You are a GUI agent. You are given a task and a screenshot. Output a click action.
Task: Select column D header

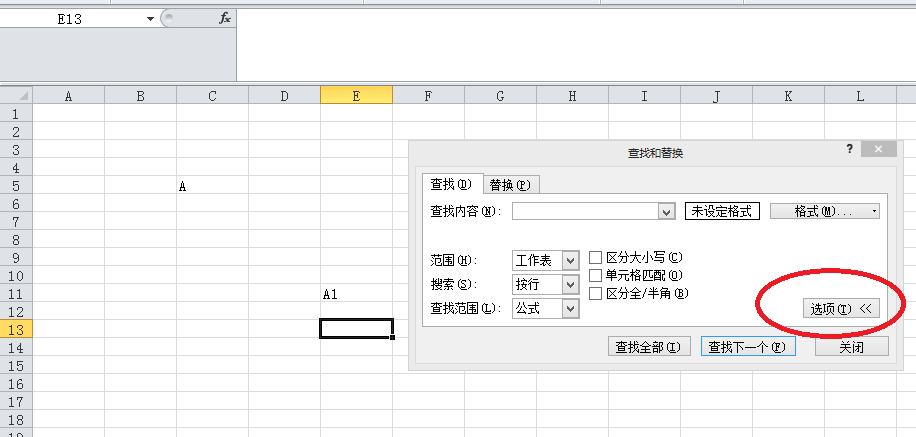click(x=284, y=96)
